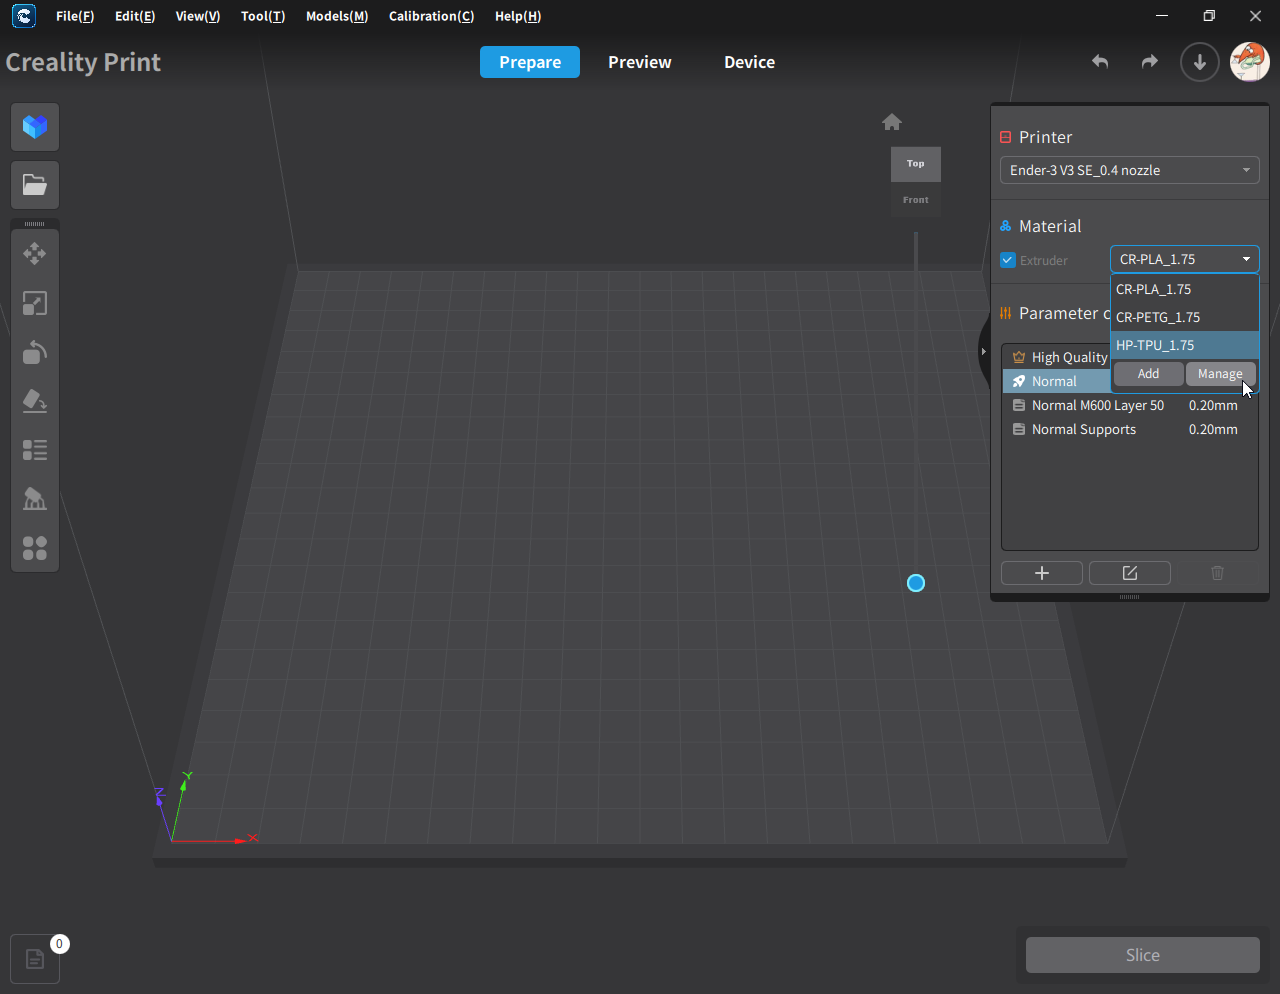Select the support structure tool icon
Image resolution: width=1280 pixels, height=994 pixels.
[x=35, y=499]
